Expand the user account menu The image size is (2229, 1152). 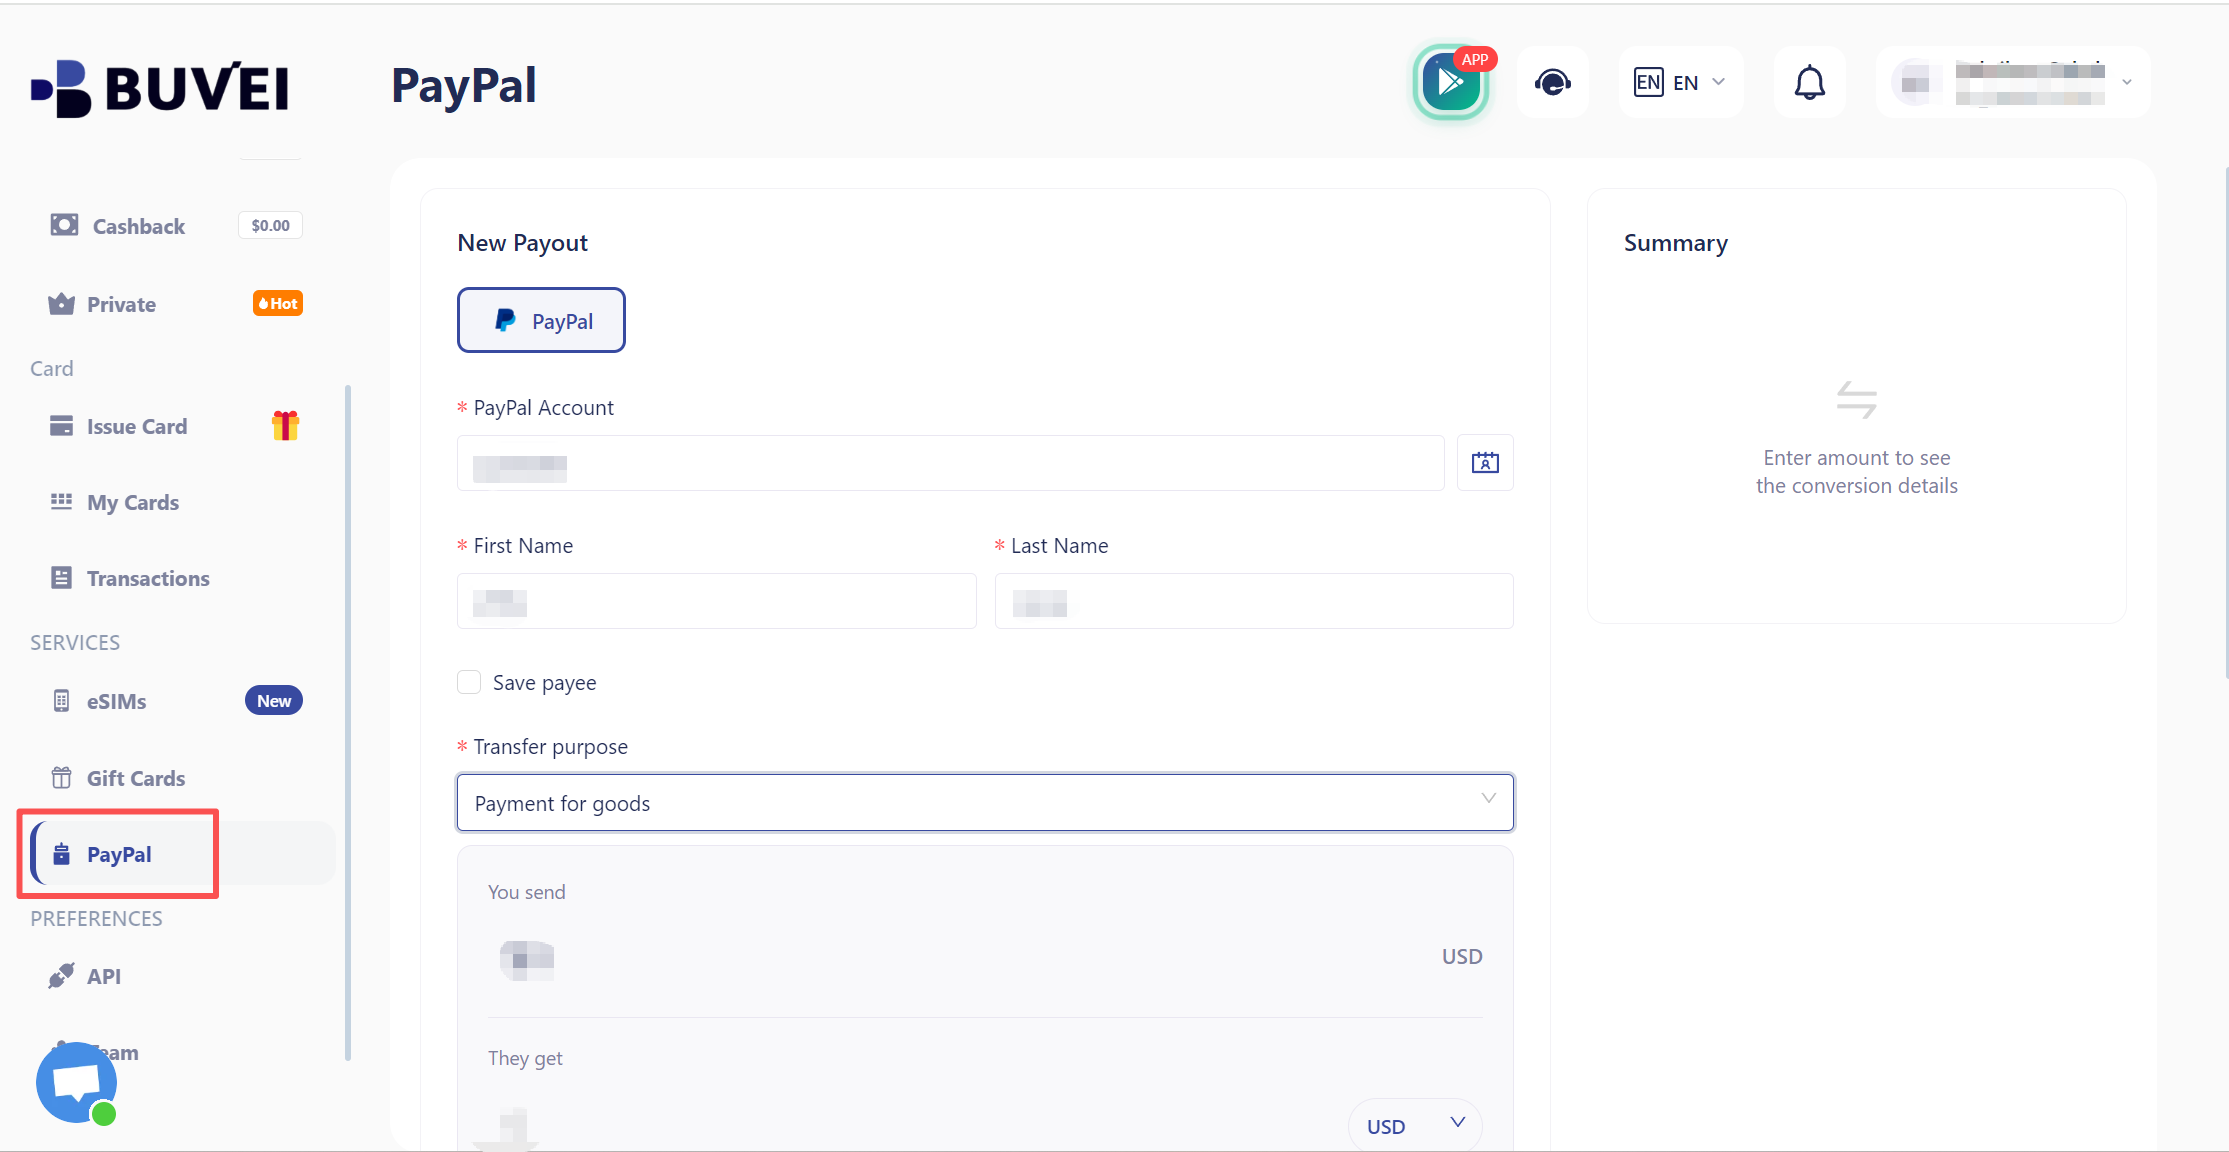point(2013,83)
